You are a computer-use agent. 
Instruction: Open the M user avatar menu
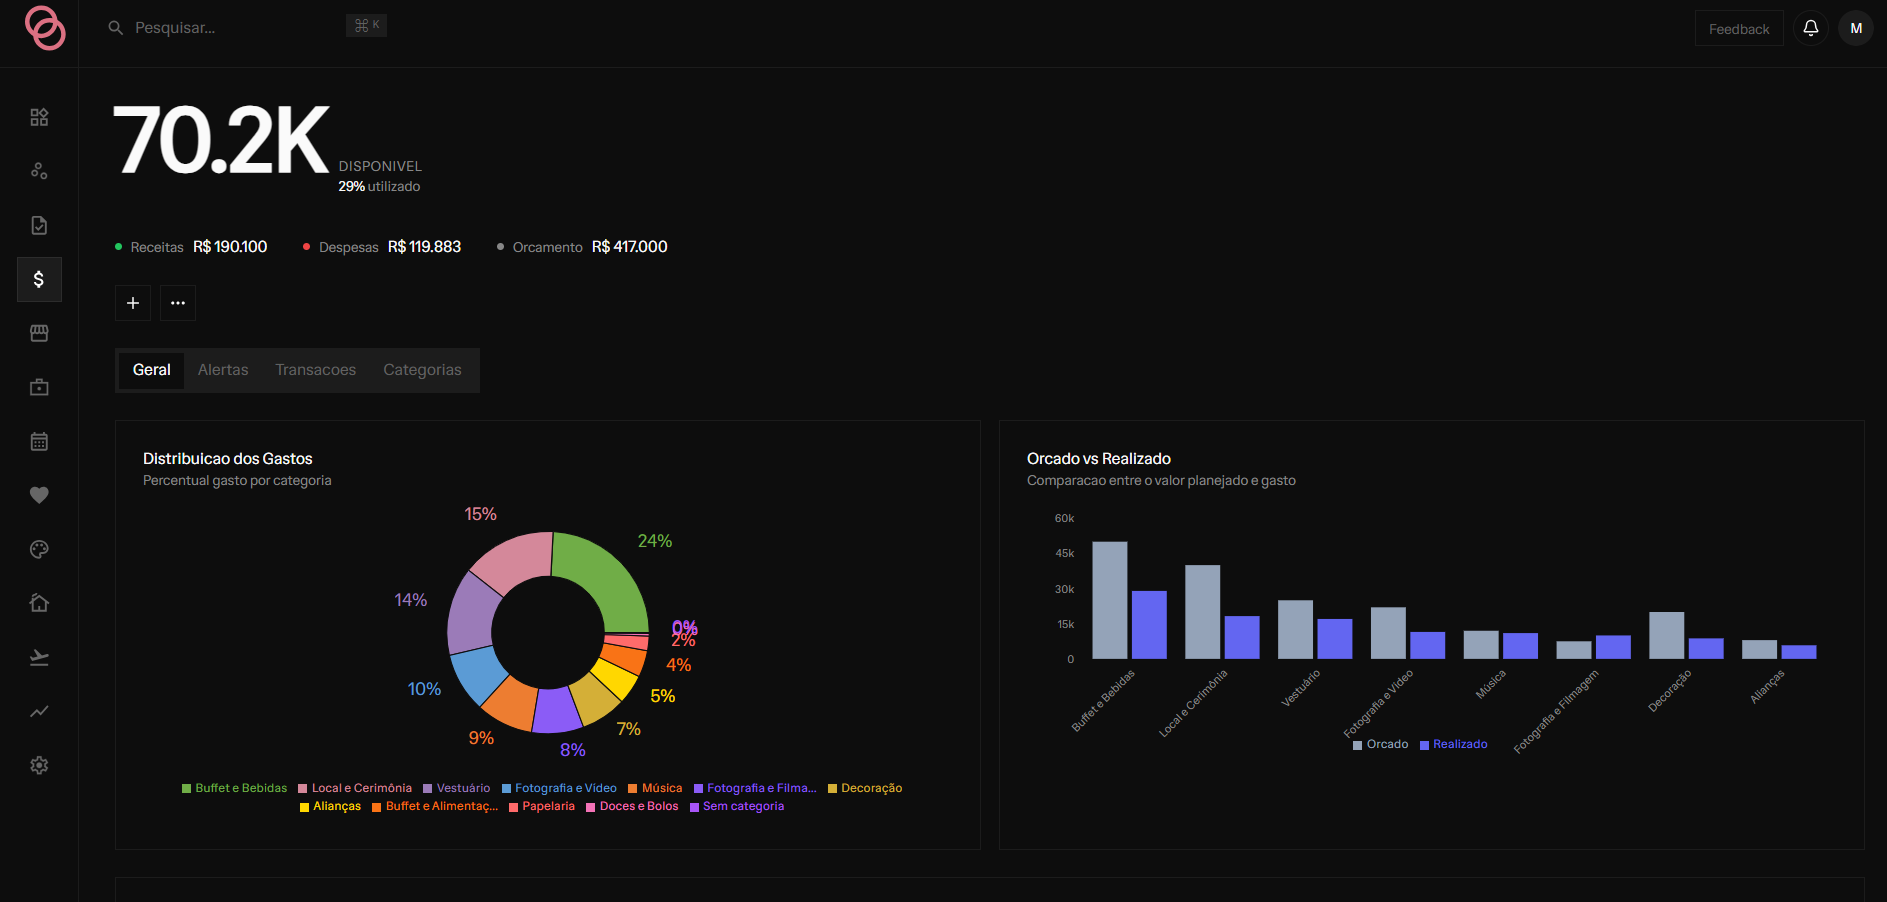click(1856, 28)
